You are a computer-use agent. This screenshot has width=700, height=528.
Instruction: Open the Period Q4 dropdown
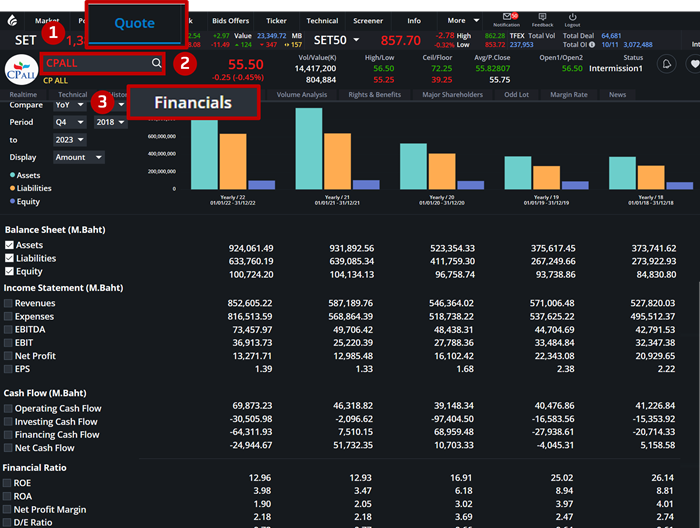pyautogui.click(x=69, y=122)
